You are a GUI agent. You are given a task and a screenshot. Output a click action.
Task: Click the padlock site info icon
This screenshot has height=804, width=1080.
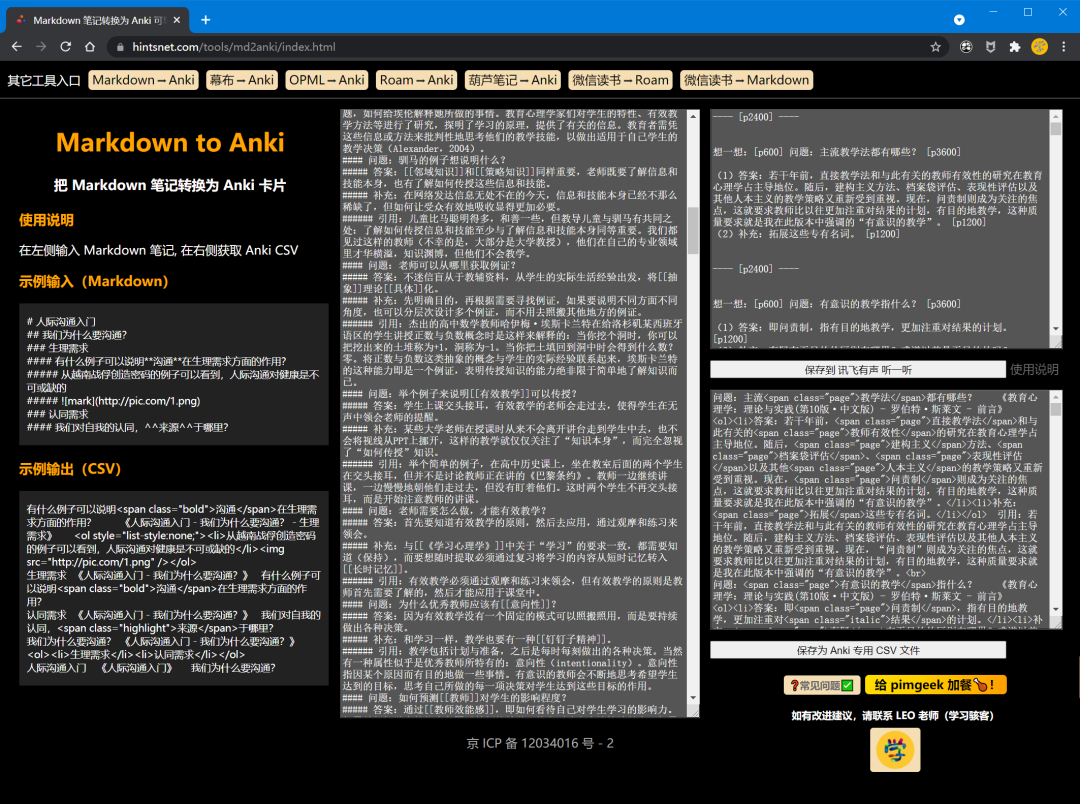(x=120, y=47)
